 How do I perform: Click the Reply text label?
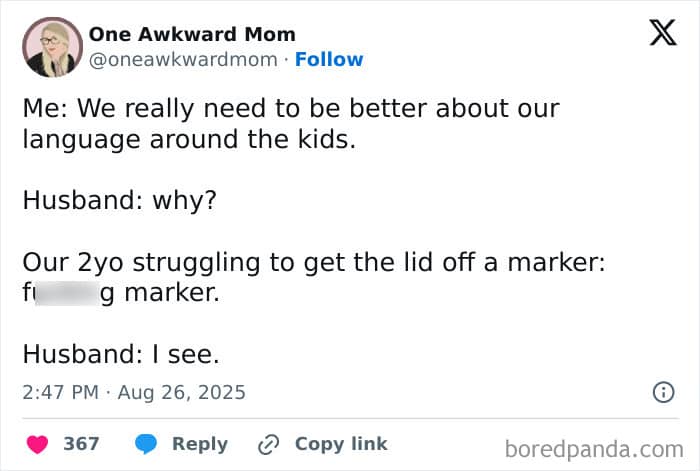pyautogui.click(x=200, y=443)
